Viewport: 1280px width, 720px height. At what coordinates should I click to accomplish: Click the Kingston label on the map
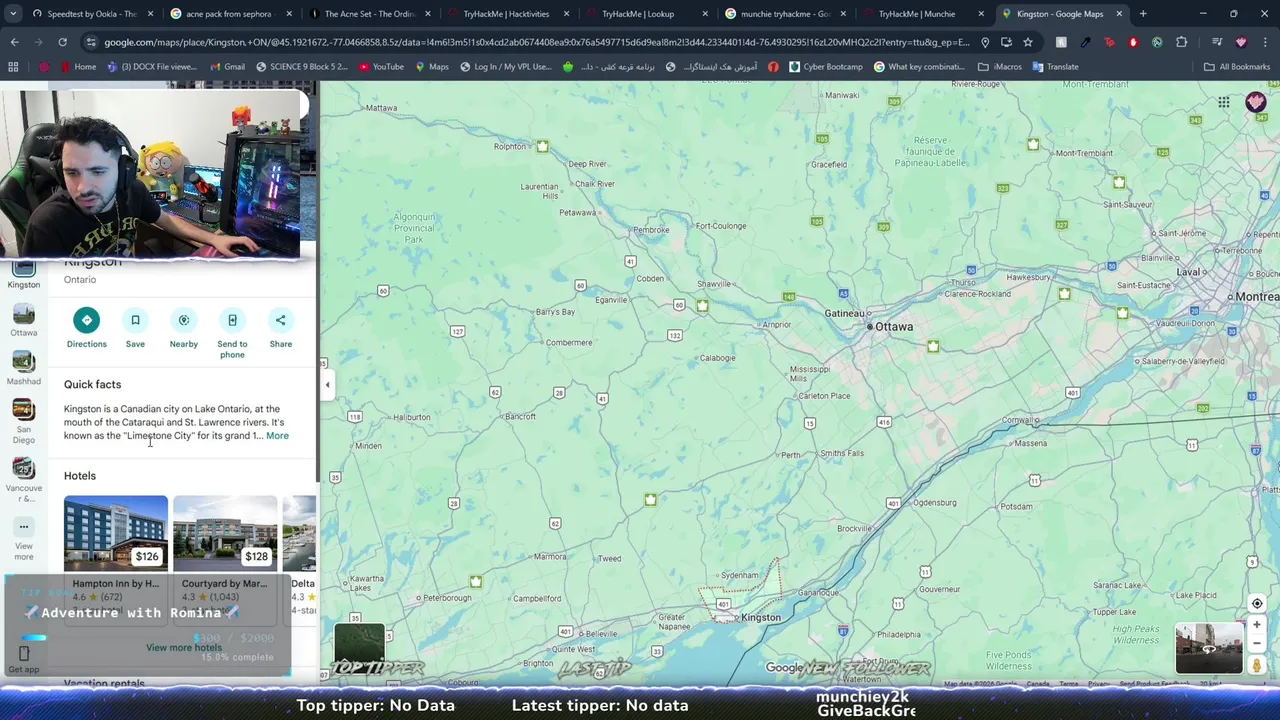click(760, 617)
